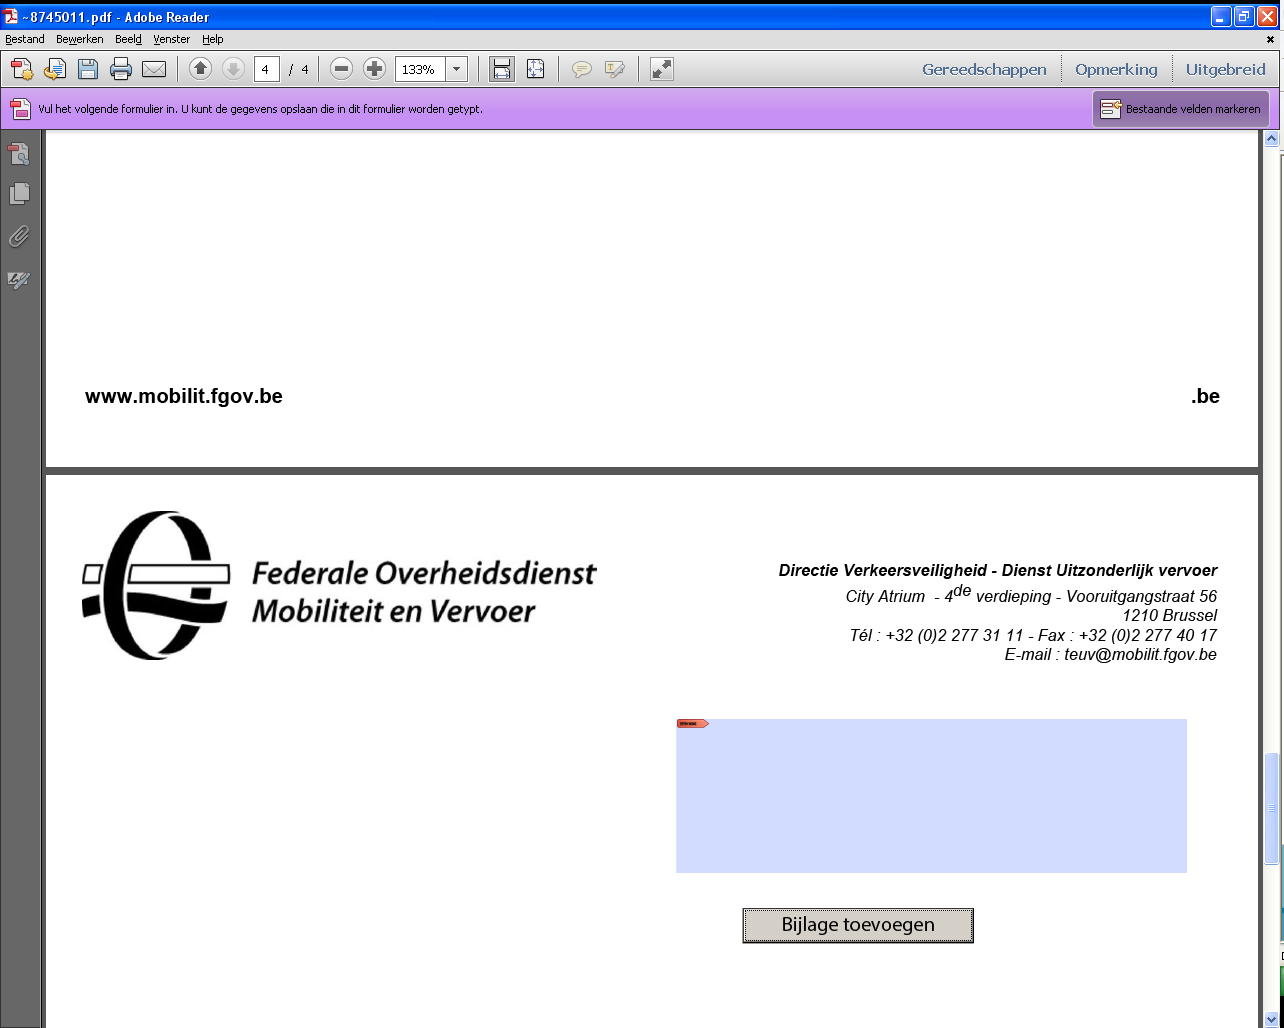Open the Uitgebreid pane
Viewport: 1284px width, 1028px height.
click(1226, 69)
